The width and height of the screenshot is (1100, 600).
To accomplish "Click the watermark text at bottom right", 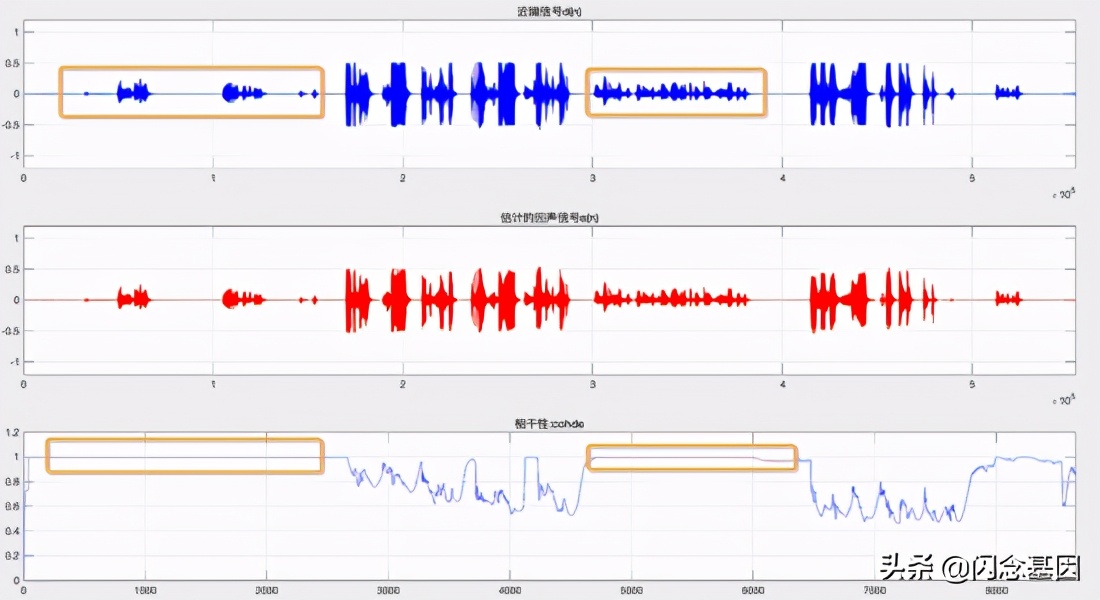I will (x=979, y=567).
